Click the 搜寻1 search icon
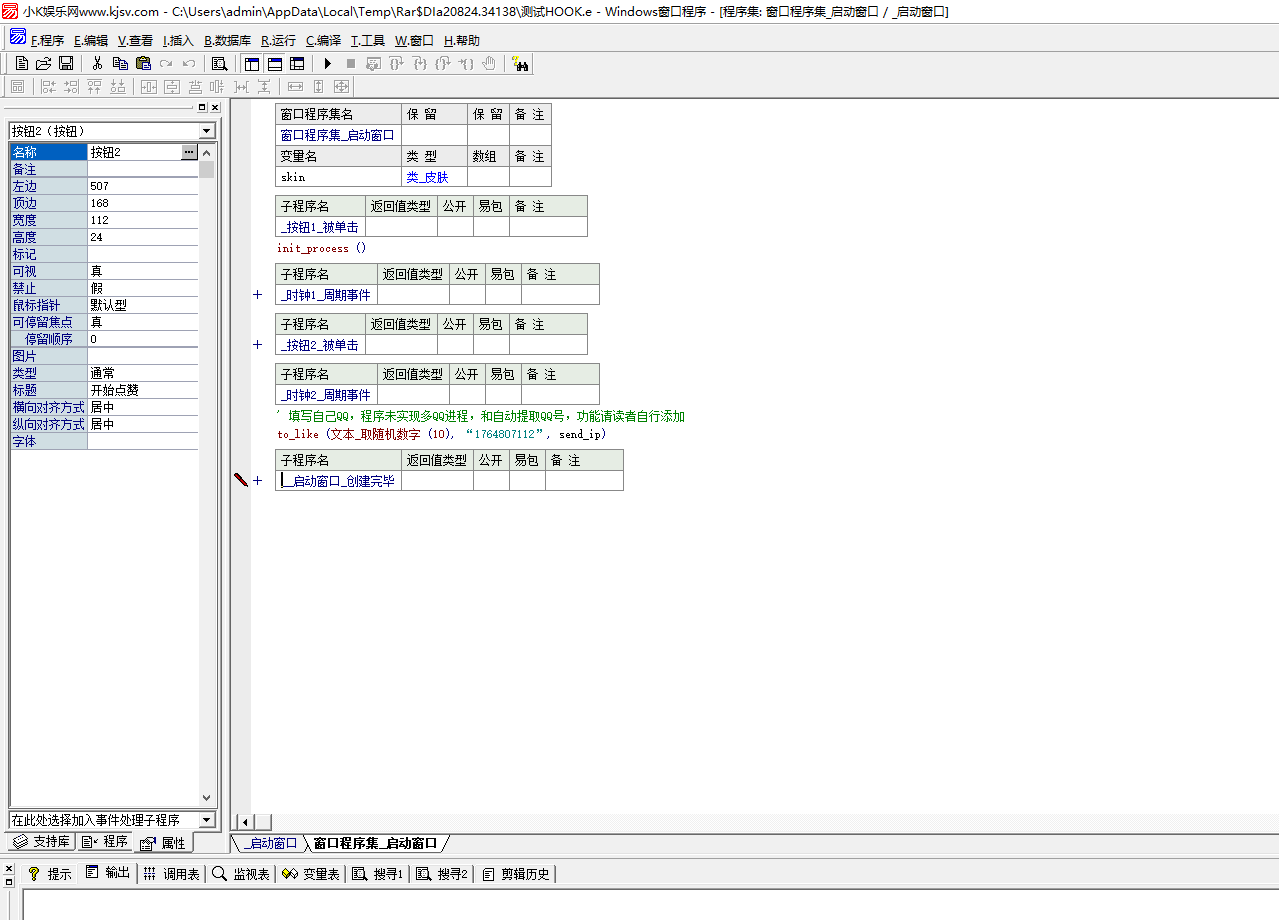Screen dimensions: 1279x920 tap(359, 873)
